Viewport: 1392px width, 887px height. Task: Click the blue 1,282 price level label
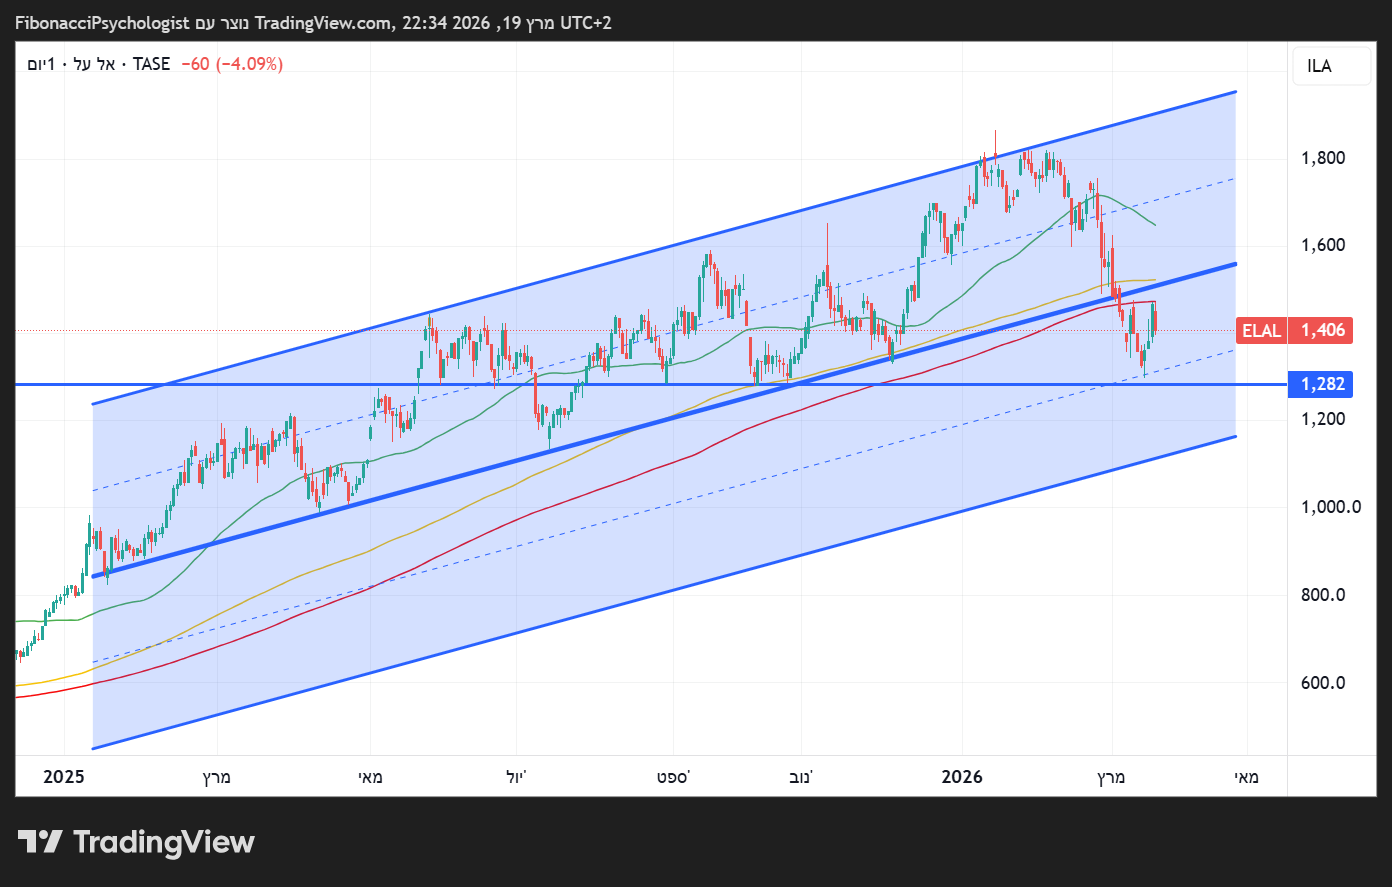coord(1322,384)
